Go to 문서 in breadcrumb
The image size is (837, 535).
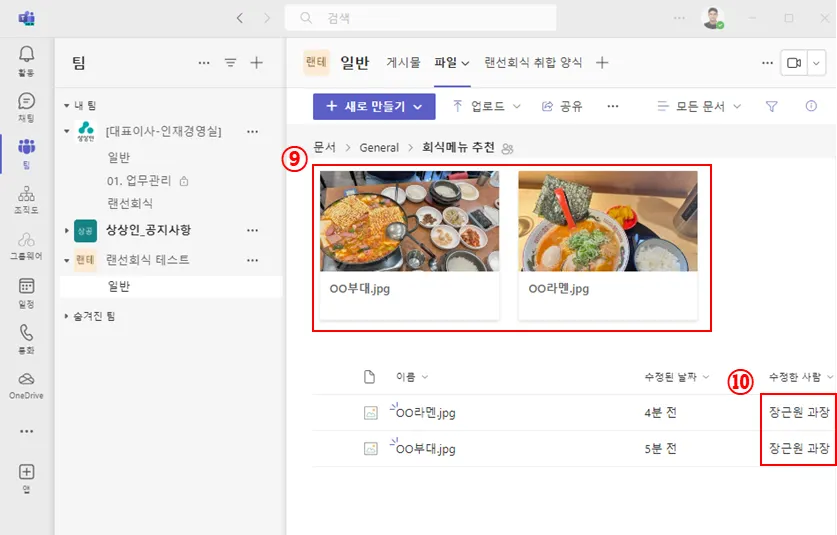tap(325, 147)
